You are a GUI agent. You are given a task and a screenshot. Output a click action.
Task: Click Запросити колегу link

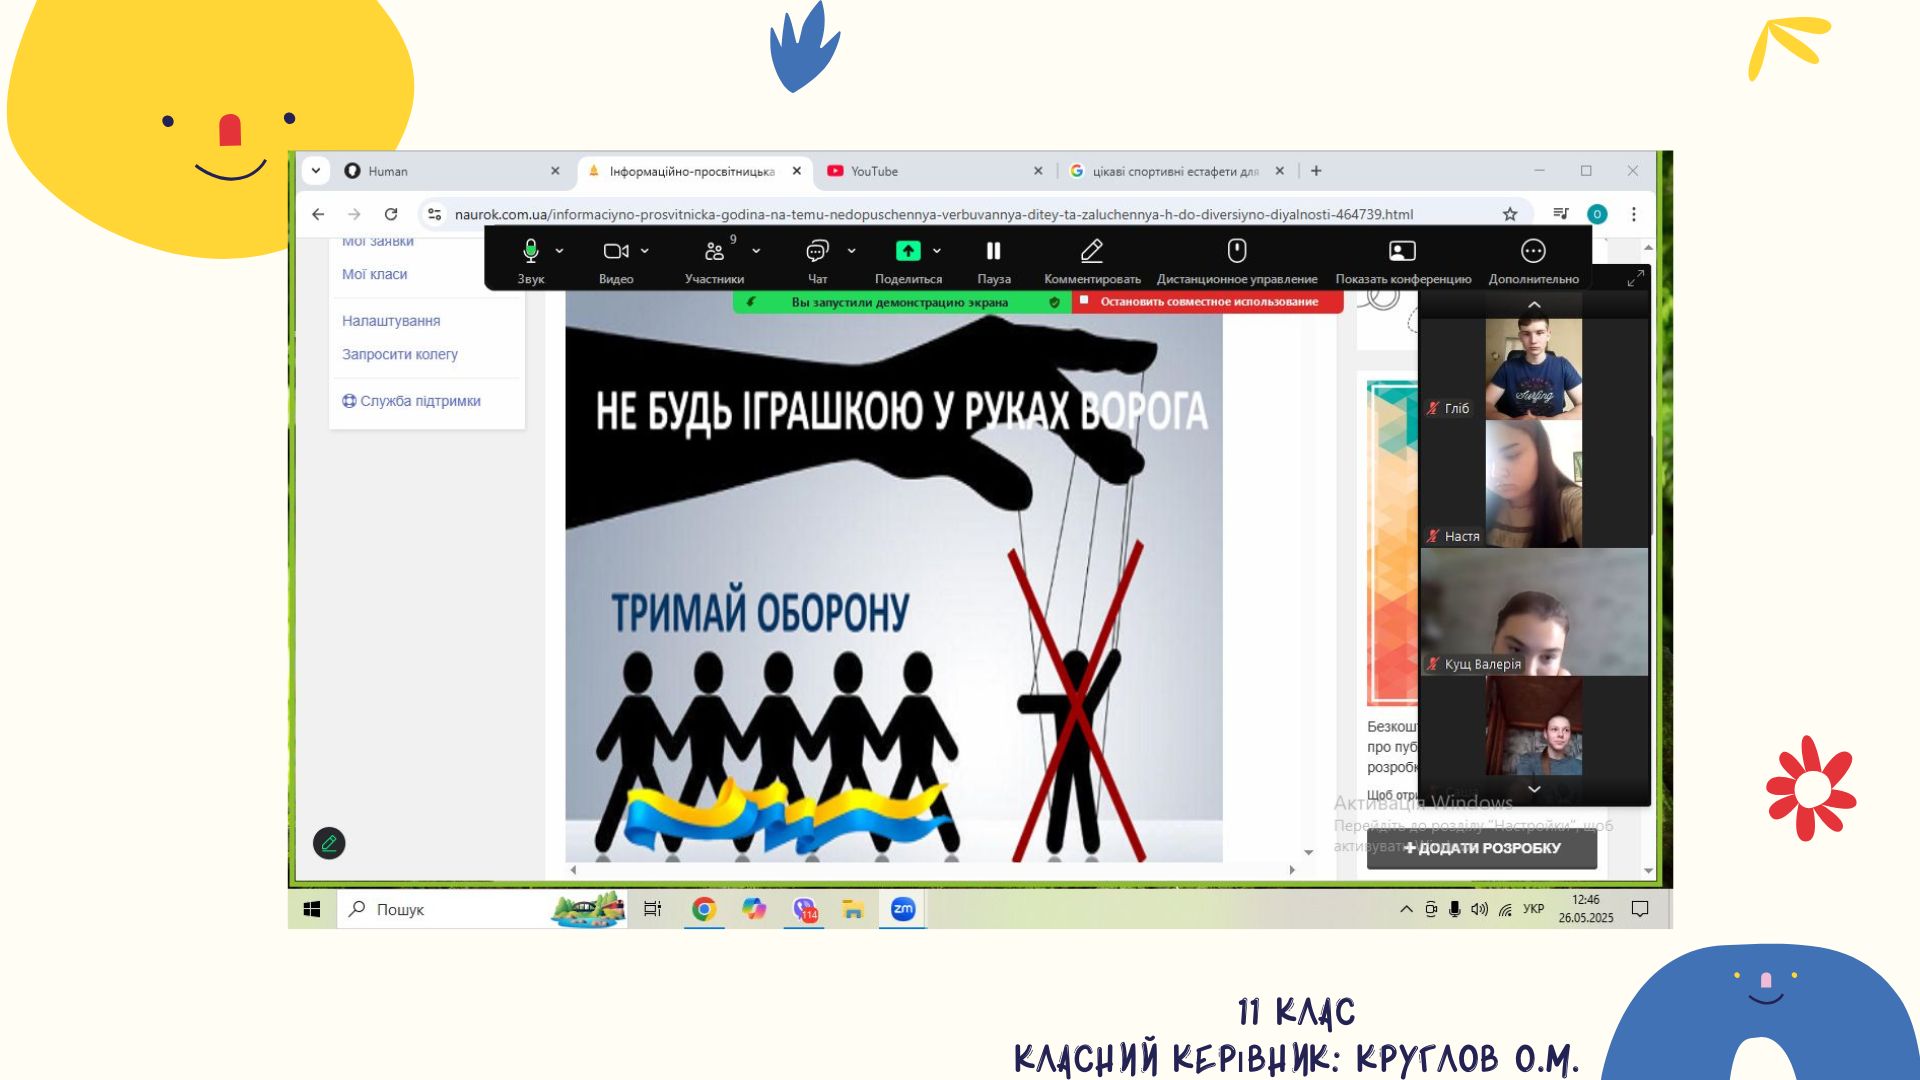(x=400, y=354)
